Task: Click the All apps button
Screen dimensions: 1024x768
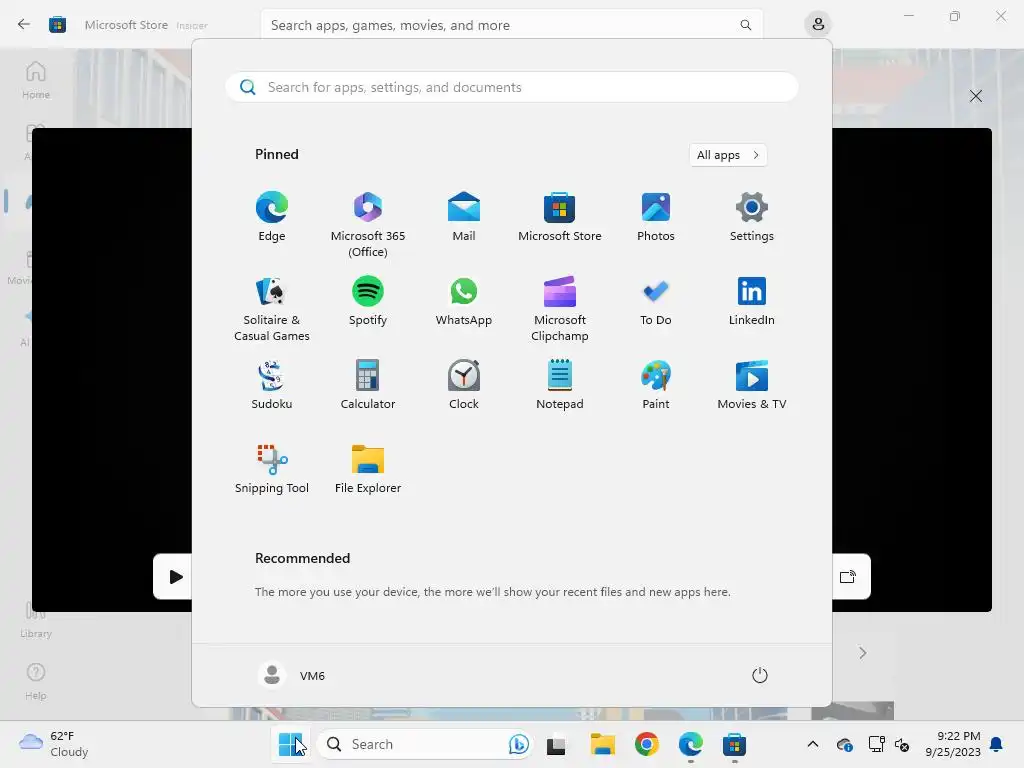Action: (728, 155)
